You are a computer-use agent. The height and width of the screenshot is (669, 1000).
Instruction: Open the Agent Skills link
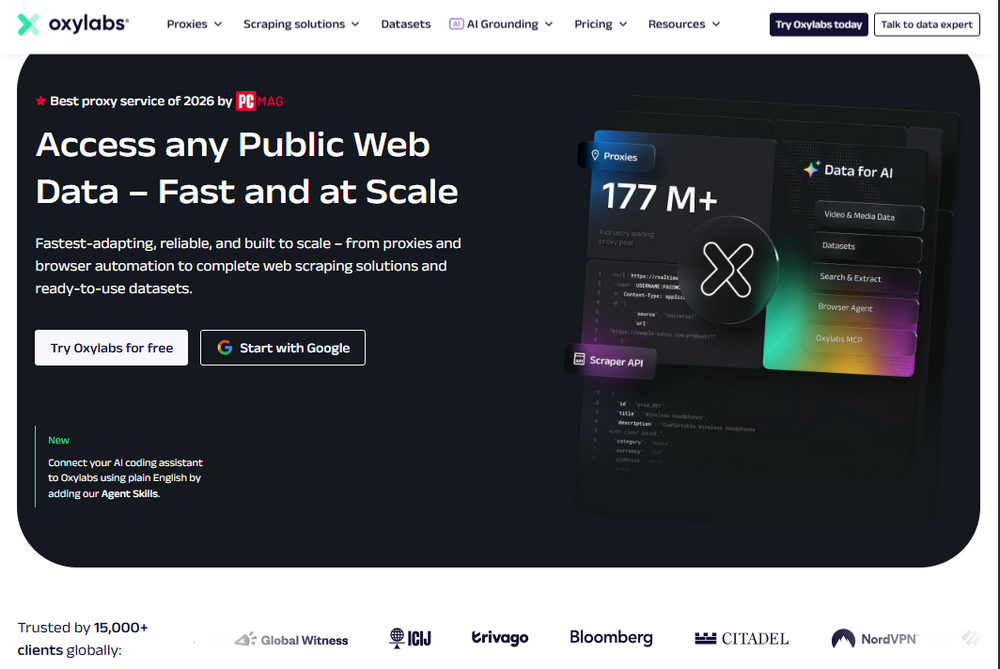coord(129,494)
